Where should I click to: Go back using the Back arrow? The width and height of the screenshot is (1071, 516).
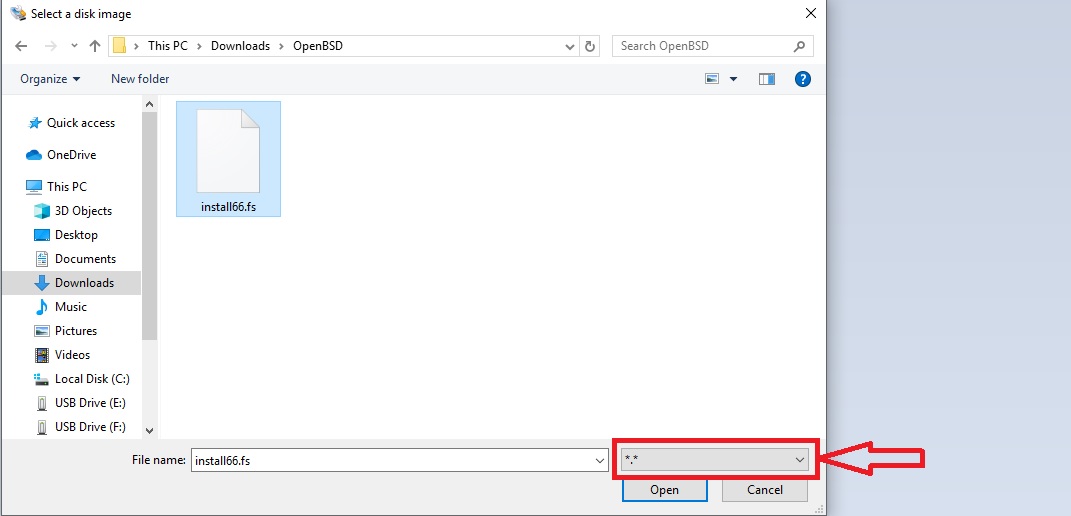(x=21, y=46)
